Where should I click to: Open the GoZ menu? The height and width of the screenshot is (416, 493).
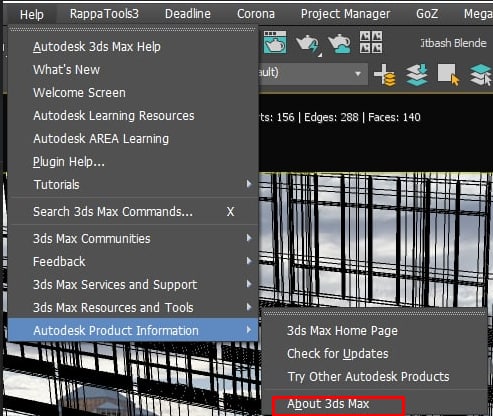coord(427,14)
